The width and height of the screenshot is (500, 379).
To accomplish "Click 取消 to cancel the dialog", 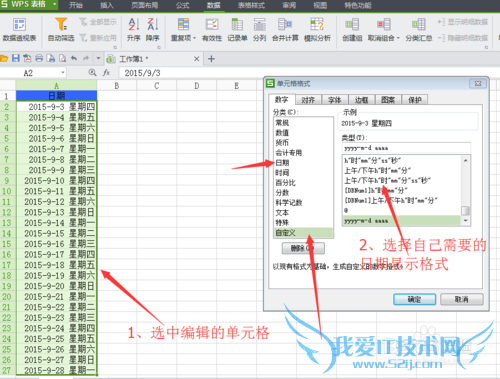I will coord(462,299).
